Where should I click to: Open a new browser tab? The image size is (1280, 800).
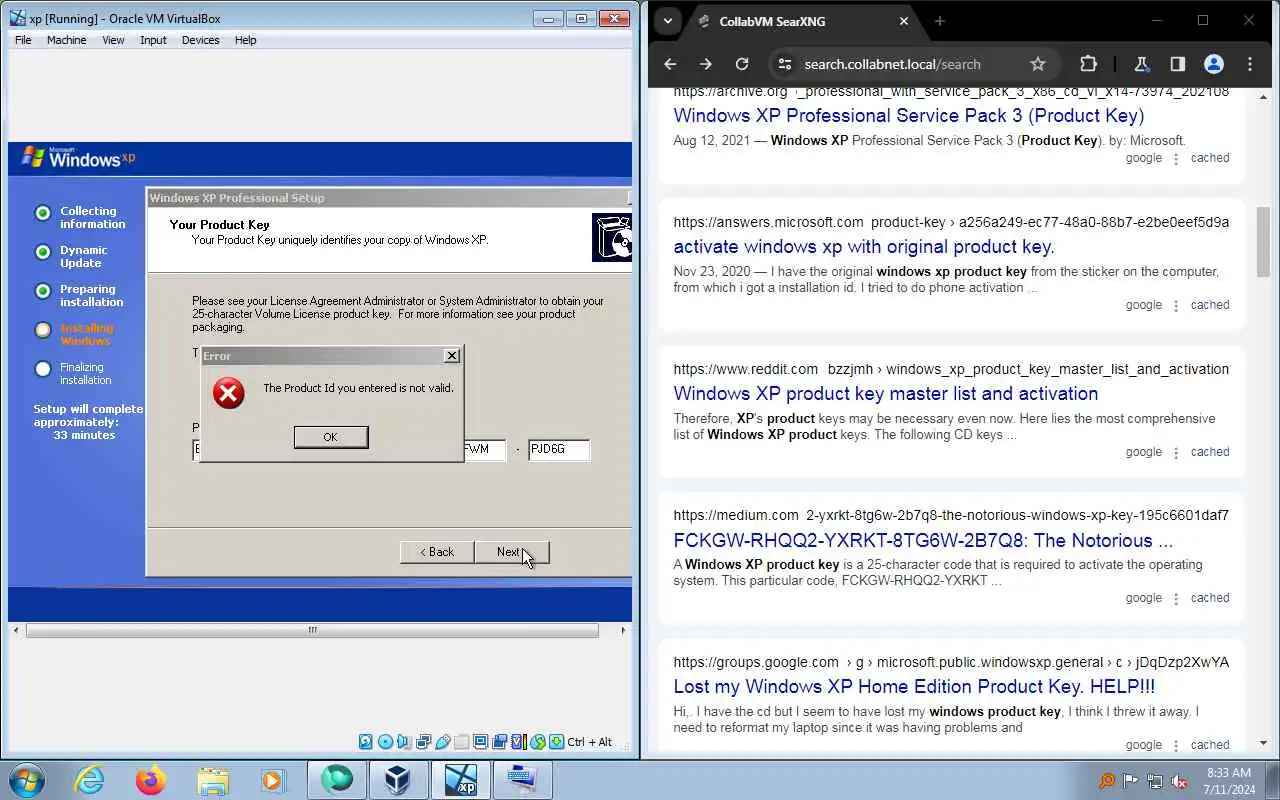(939, 21)
